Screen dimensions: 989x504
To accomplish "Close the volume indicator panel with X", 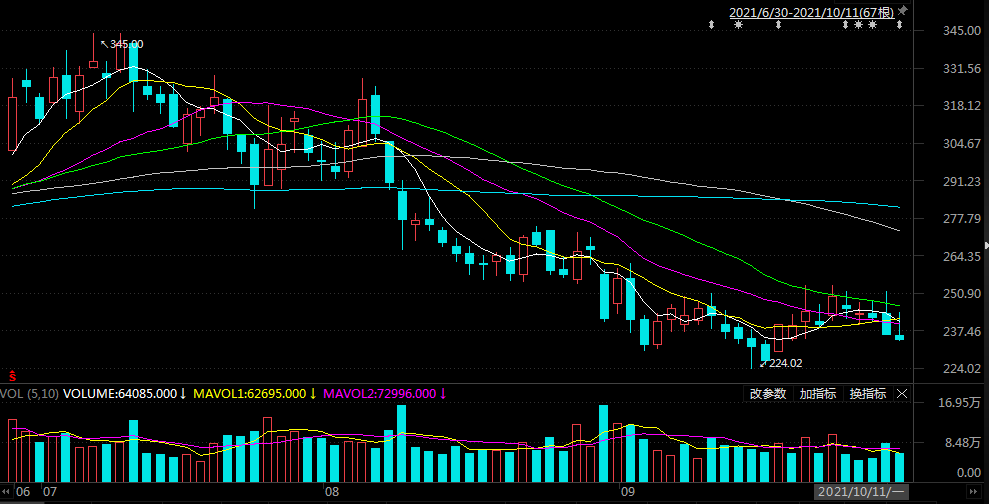I will pyautogui.click(x=901, y=394).
